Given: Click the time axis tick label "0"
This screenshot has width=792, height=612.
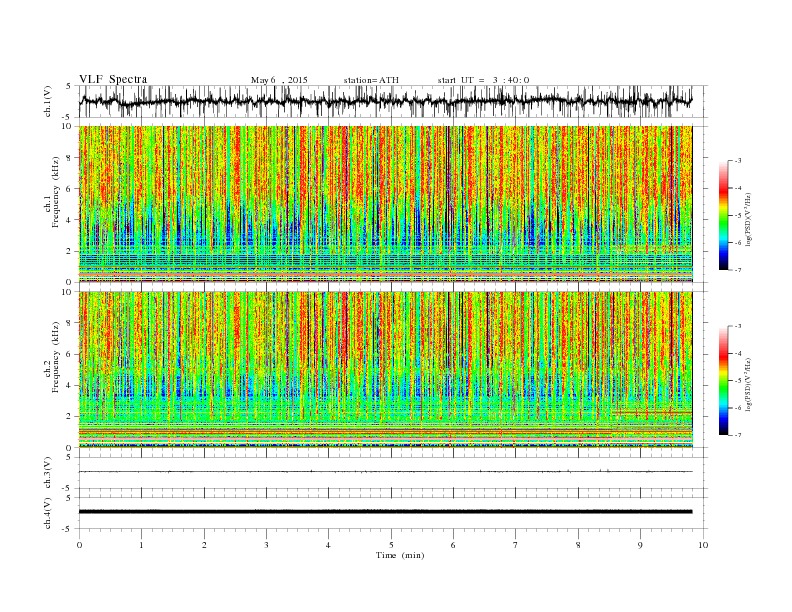Looking at the screenshot, I should [79, 545].
